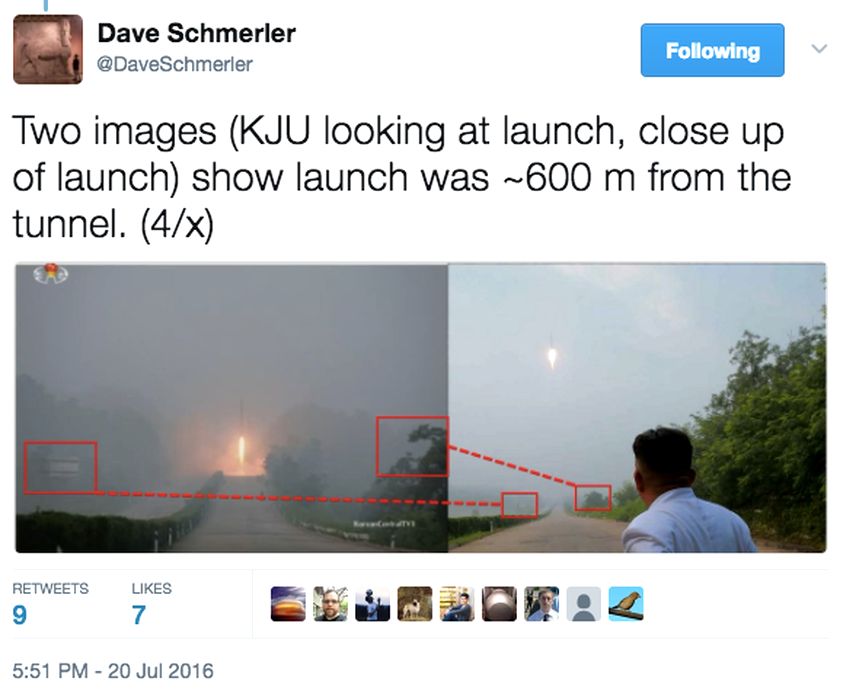Open left launch image with red boxes

pyautogui.click(x=232, y=408)
